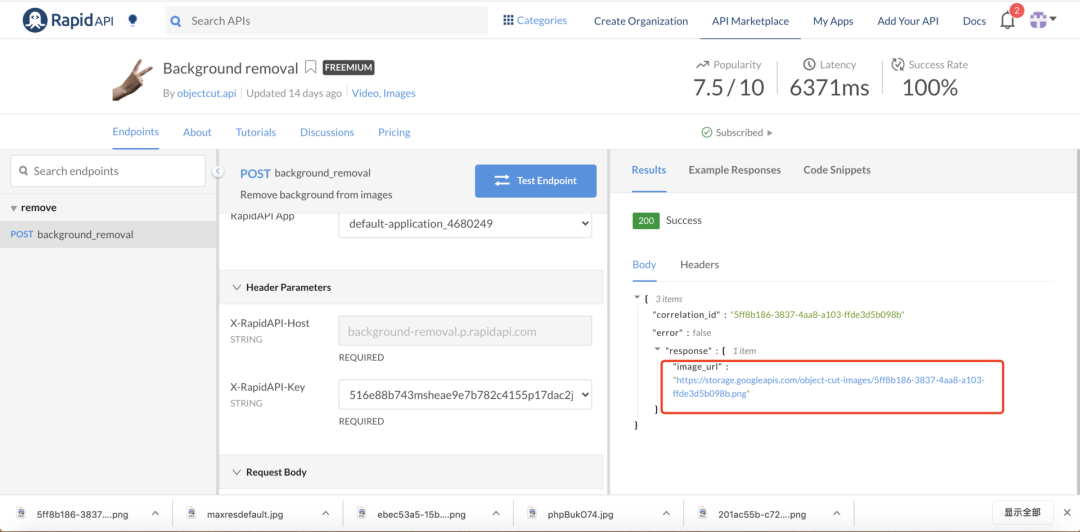Viewport: 1080px width, 532px height.
Task: Bookmark the Background removal API
Action: [x=311, y=68]
